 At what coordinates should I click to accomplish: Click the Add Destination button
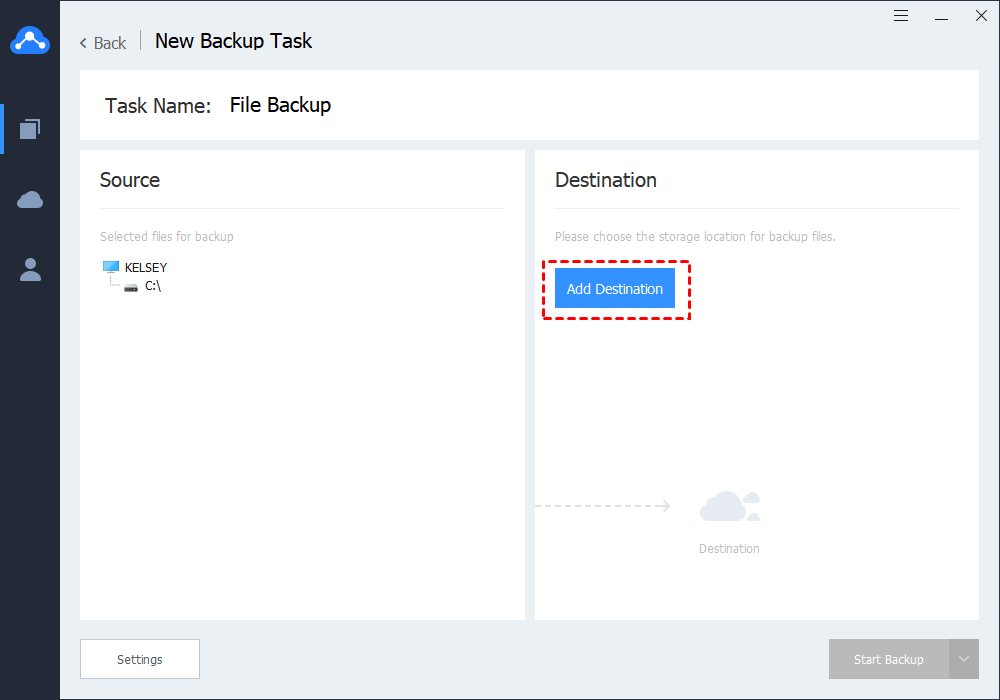(x=614, y=288)
